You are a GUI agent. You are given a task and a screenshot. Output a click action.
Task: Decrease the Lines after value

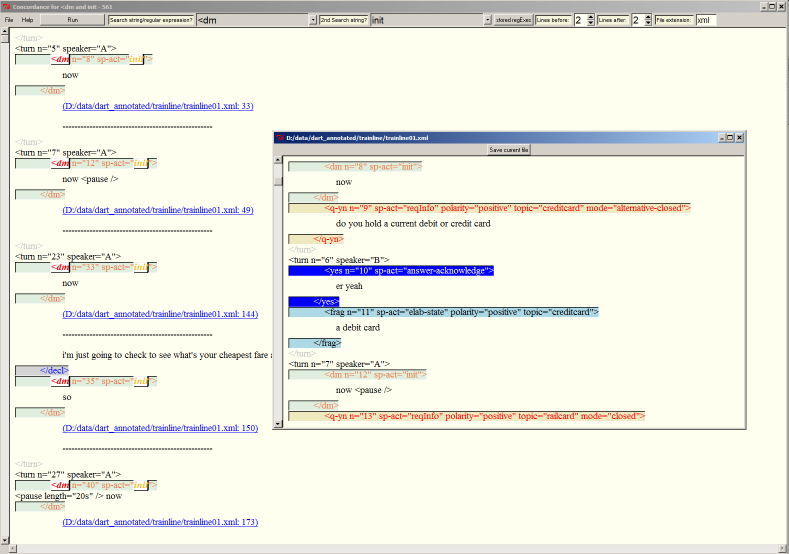click(x=648, y=23)
